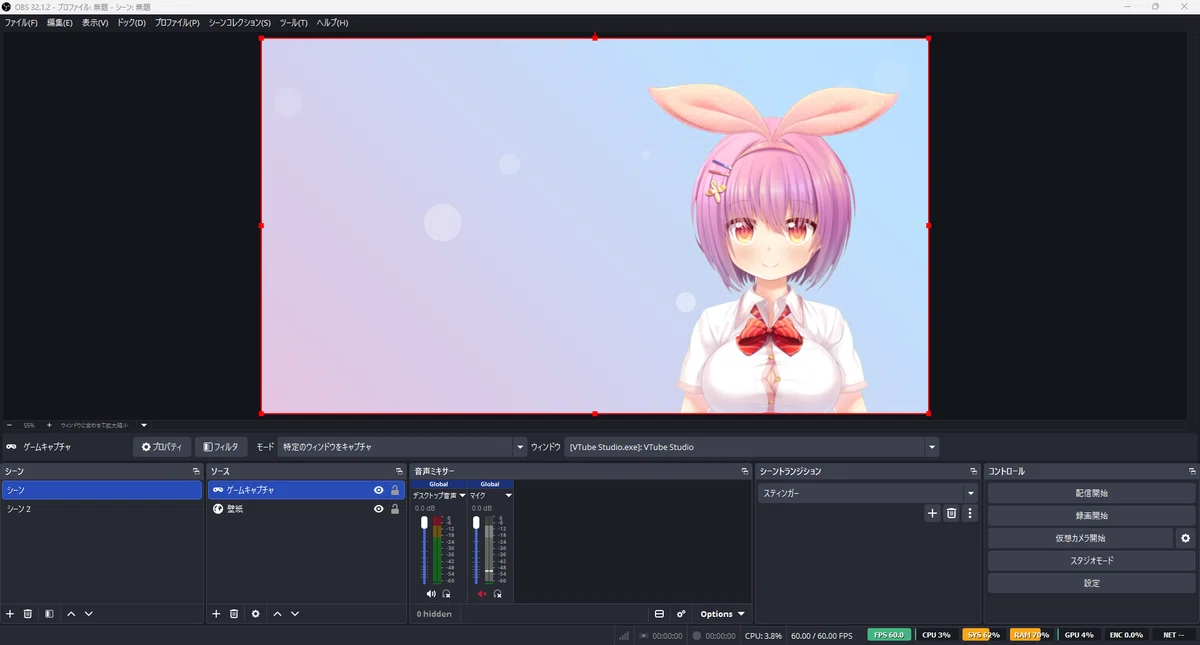Viewport: 1200px width, 645px height.
Task: Hide the ゲームキャプチャ source with its eye icon
Action: (379, 490)
